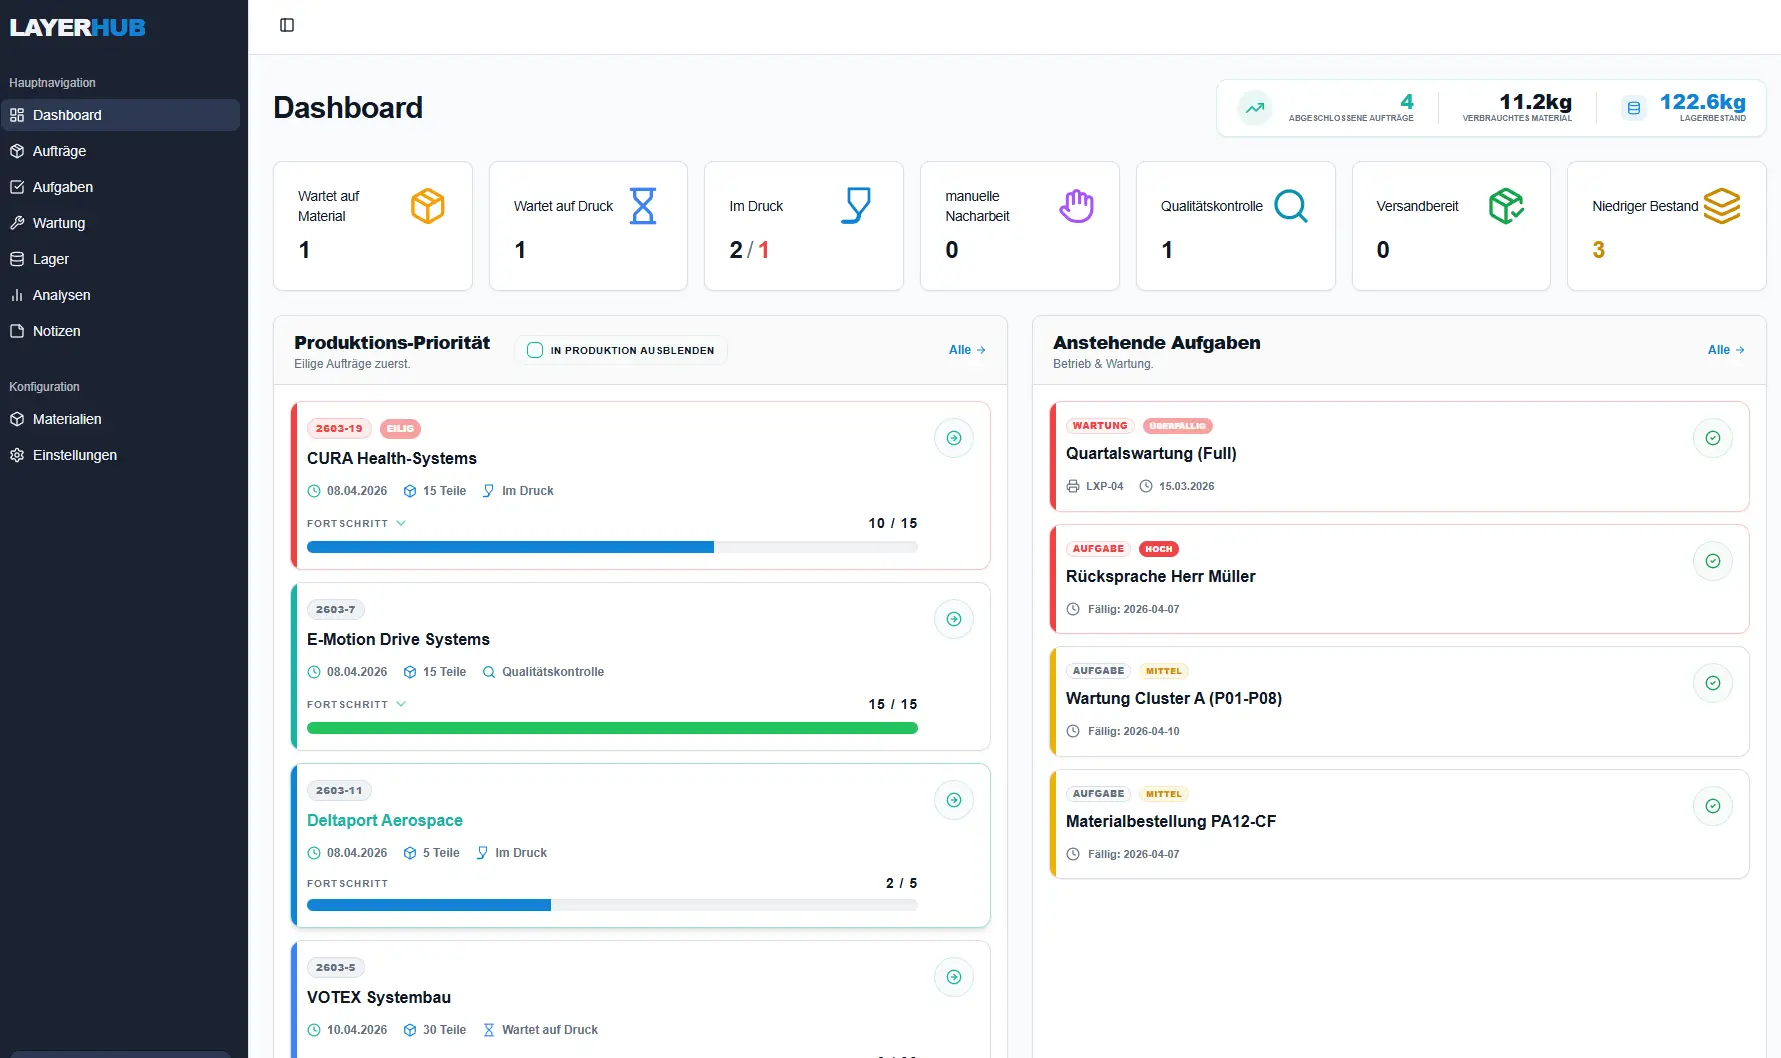Click the HOCH priority badge
Image resolution: width=1781 pixels, height=1058 pixels.
coord(1159,549)
